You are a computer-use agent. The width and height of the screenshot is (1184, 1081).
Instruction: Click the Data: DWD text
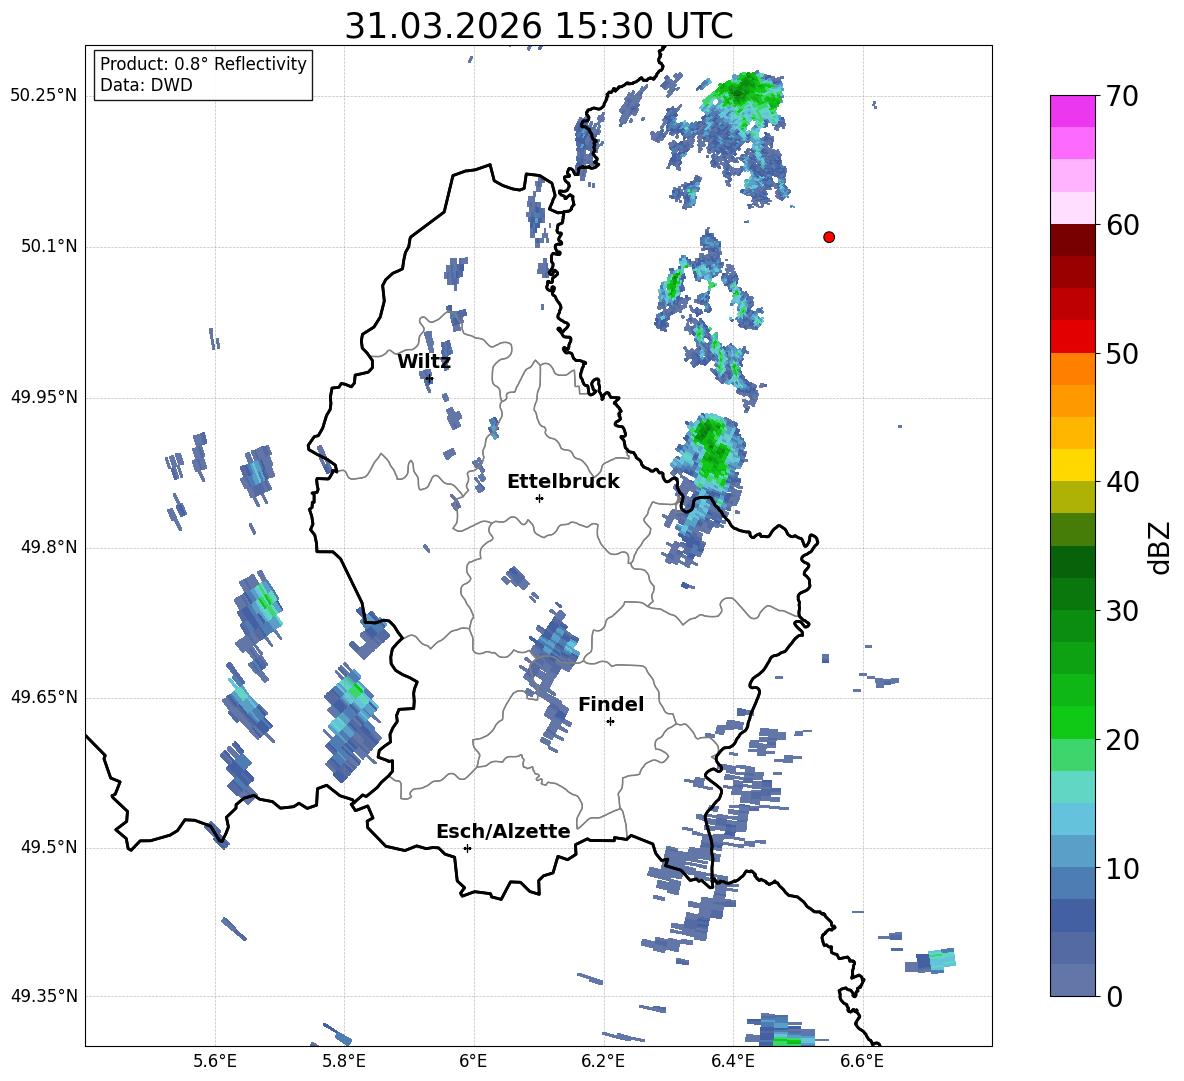click(146, 85)
